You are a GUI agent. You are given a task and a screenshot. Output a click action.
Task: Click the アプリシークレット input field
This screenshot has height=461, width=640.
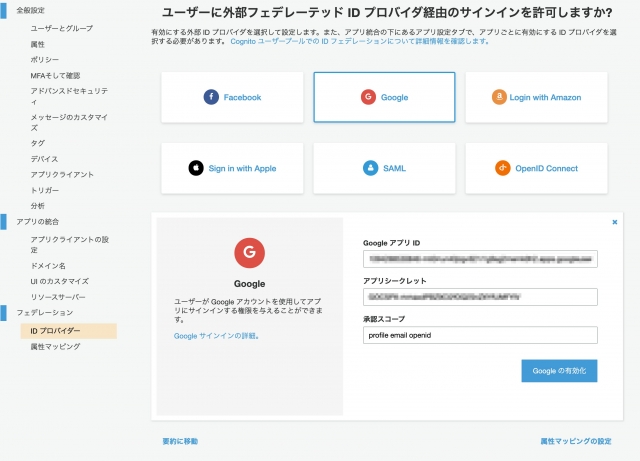pos(480,297)
